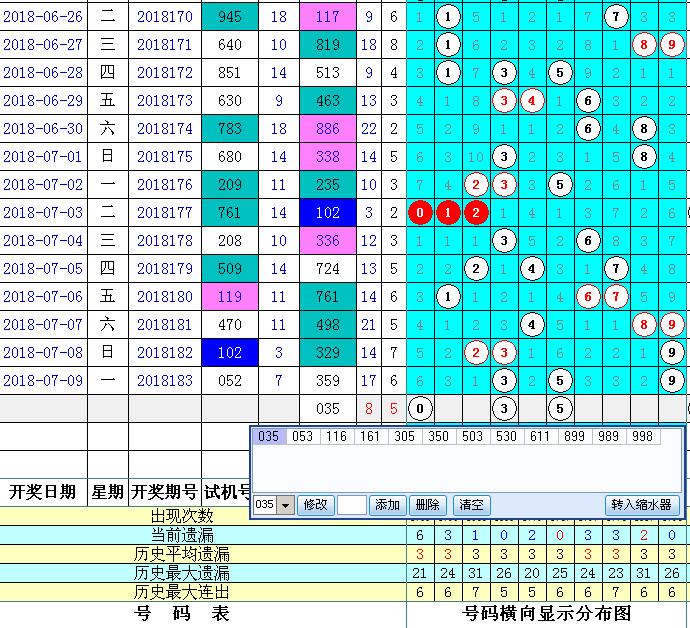
Task: Click the 开奖期号 column header
Action: point(164,491)
